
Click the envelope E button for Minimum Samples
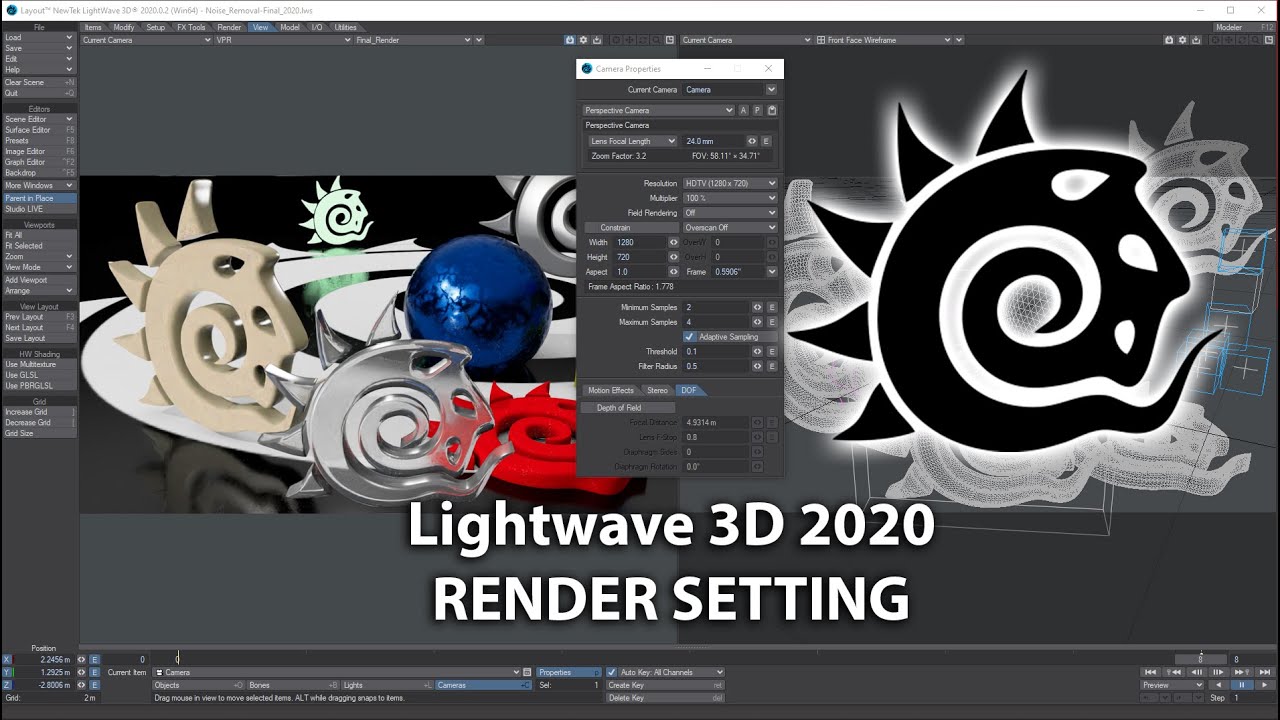pos(772,307)
